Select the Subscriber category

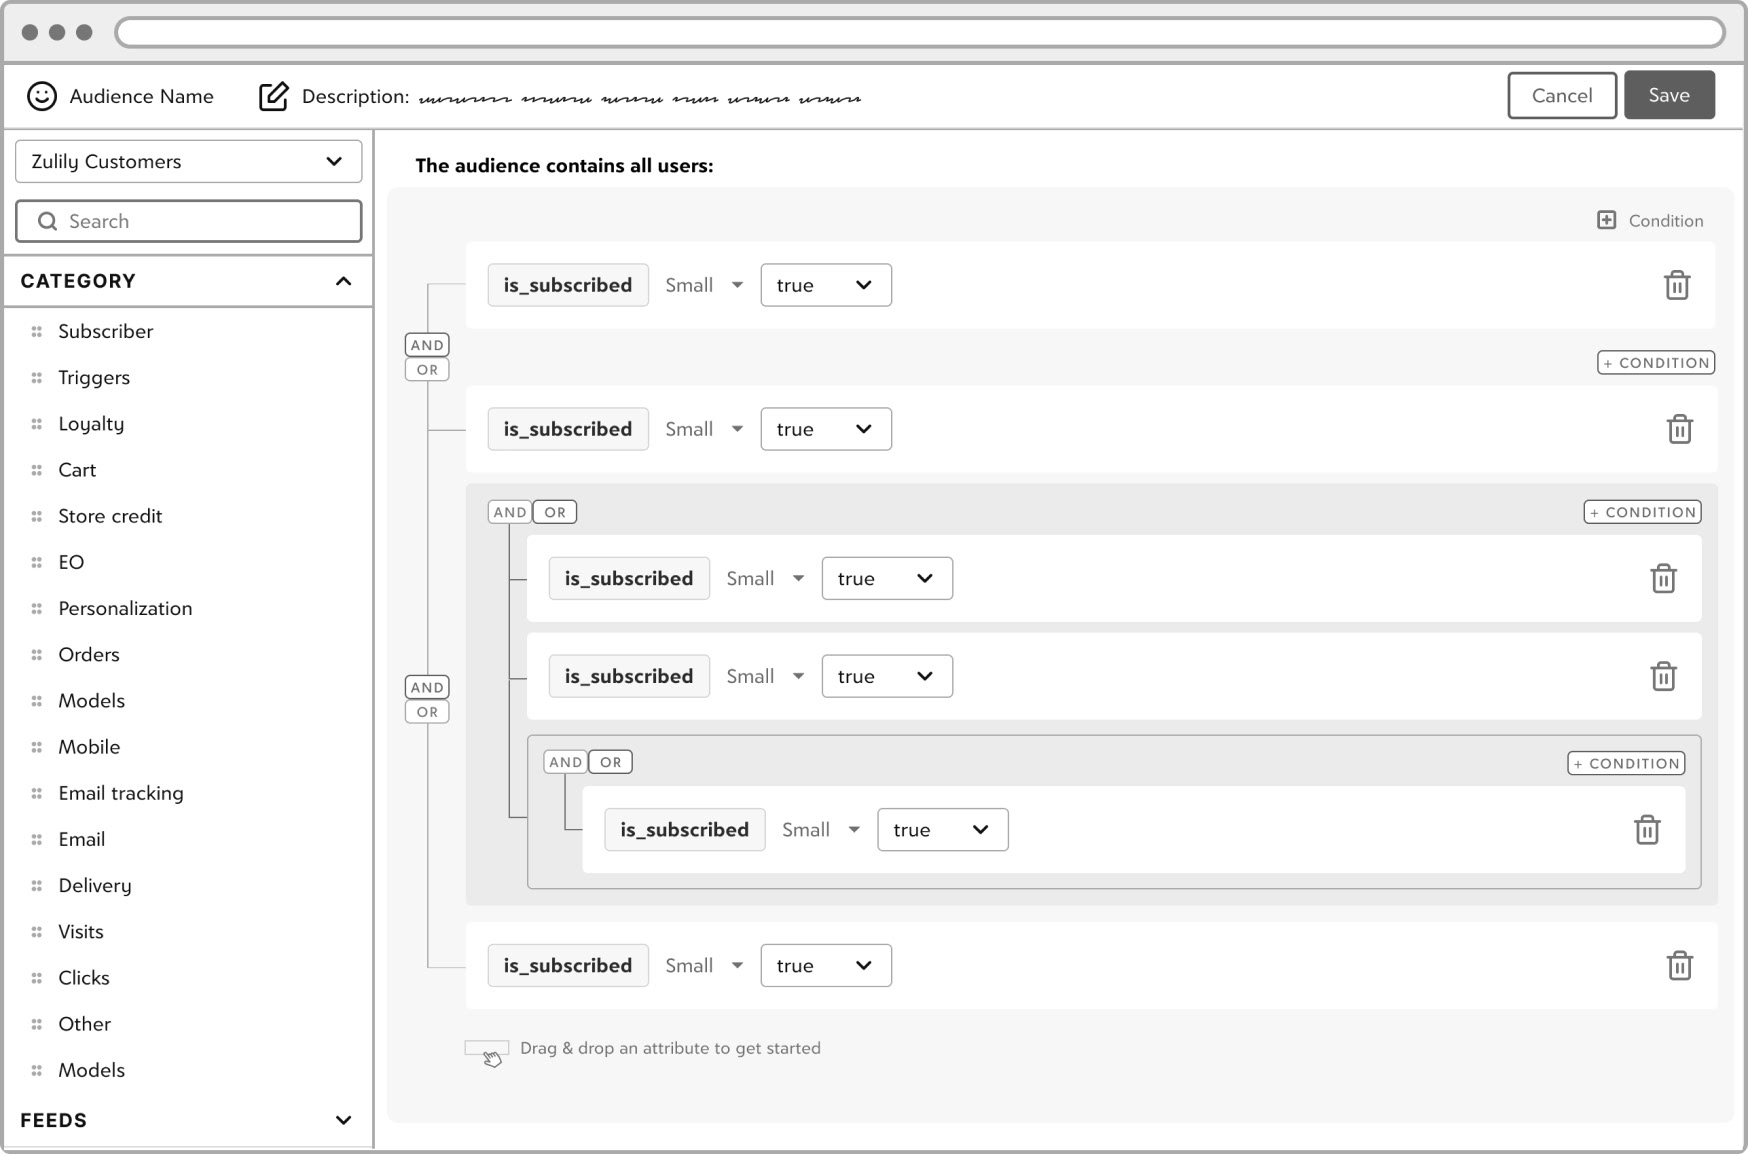106,331
